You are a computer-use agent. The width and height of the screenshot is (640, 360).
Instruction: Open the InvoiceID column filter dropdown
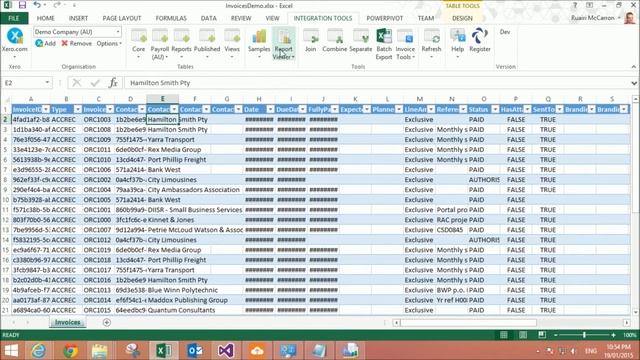coord(46,109)
